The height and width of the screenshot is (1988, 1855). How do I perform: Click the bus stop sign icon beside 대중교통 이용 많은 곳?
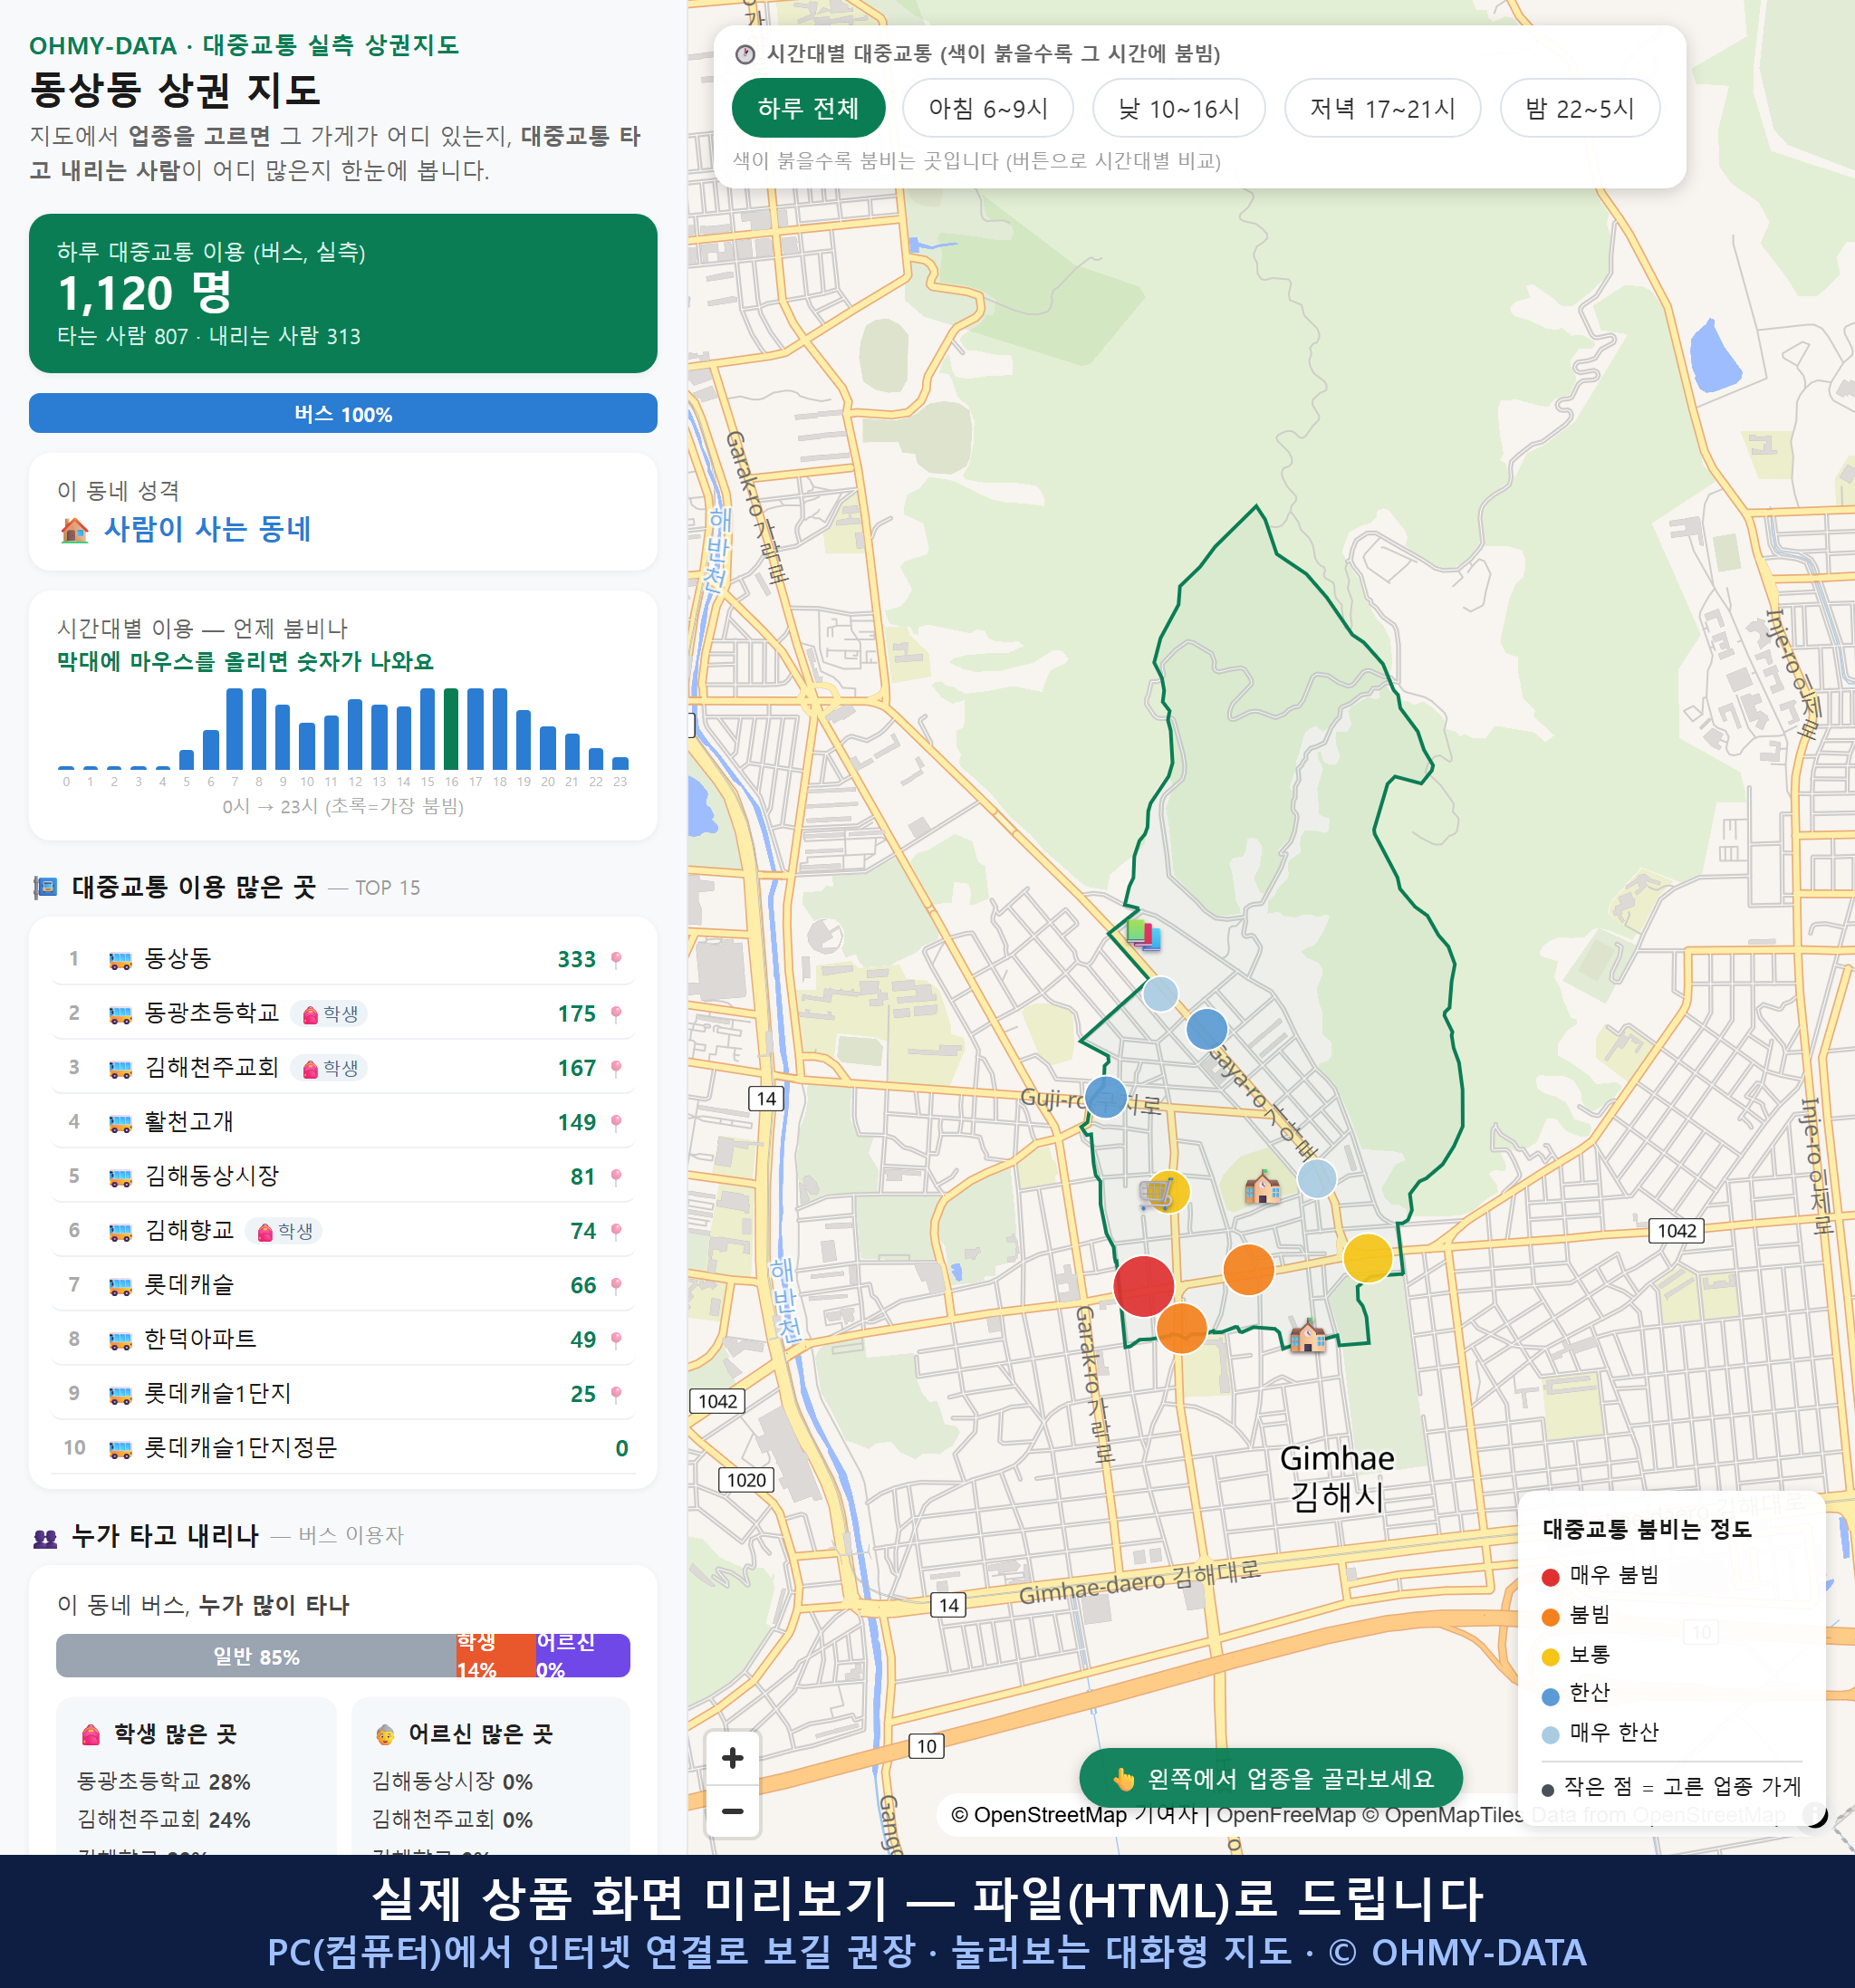pos(45,887)
